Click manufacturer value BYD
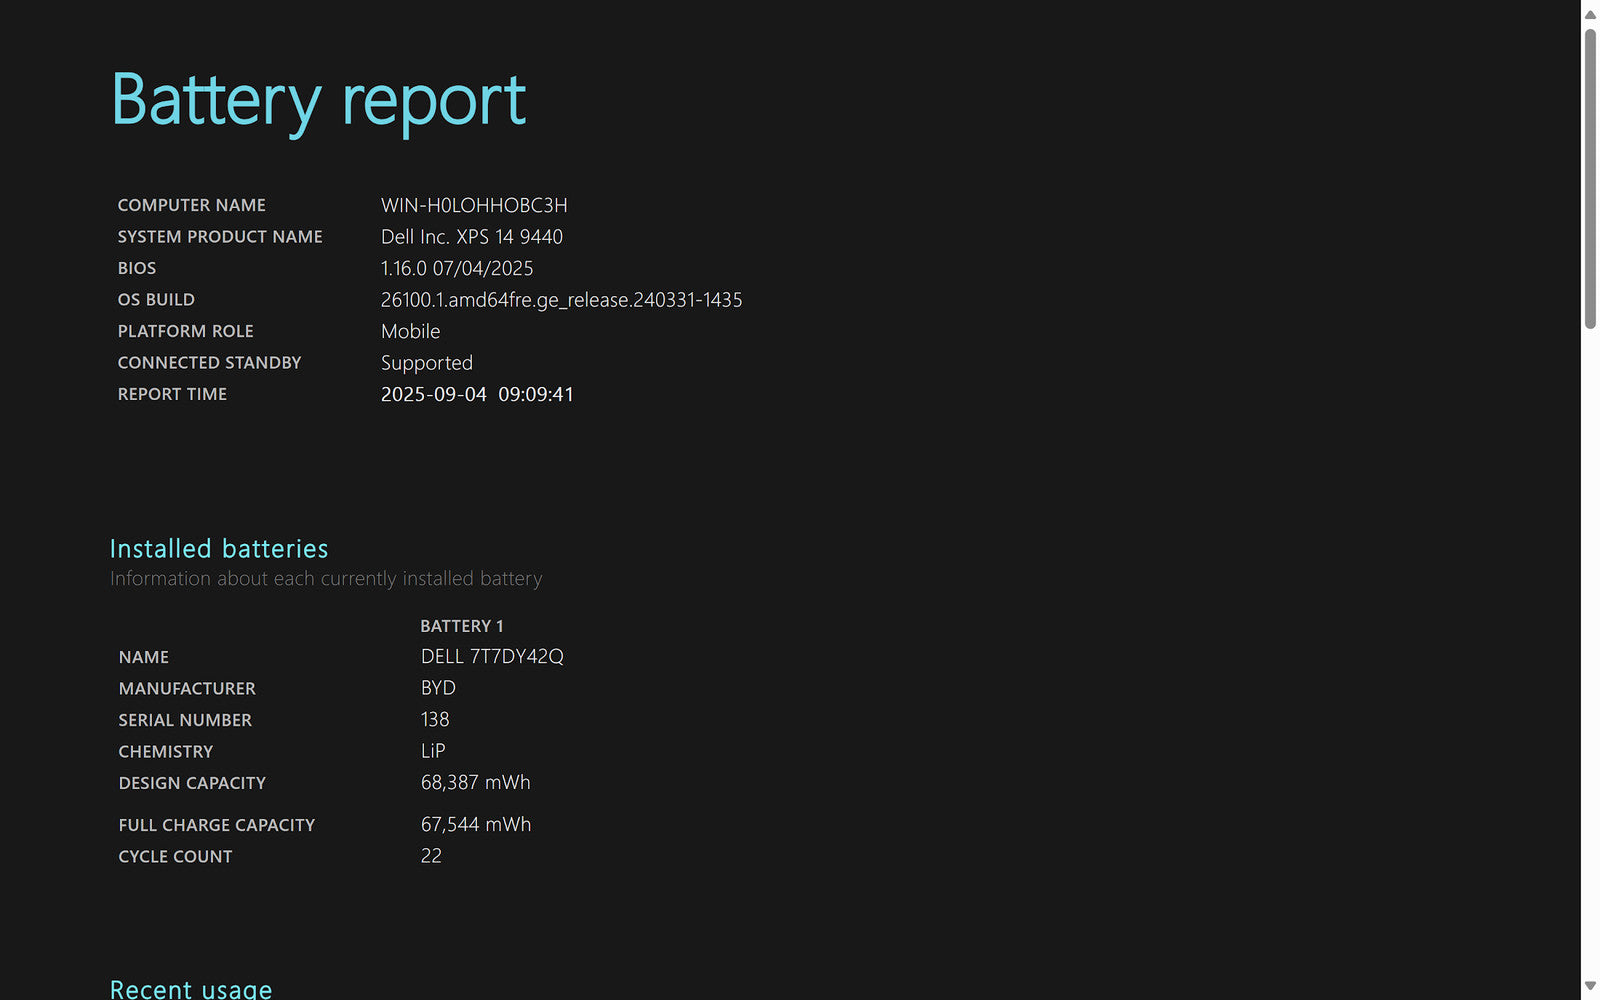1600x1000 pixels. (438, 688)
